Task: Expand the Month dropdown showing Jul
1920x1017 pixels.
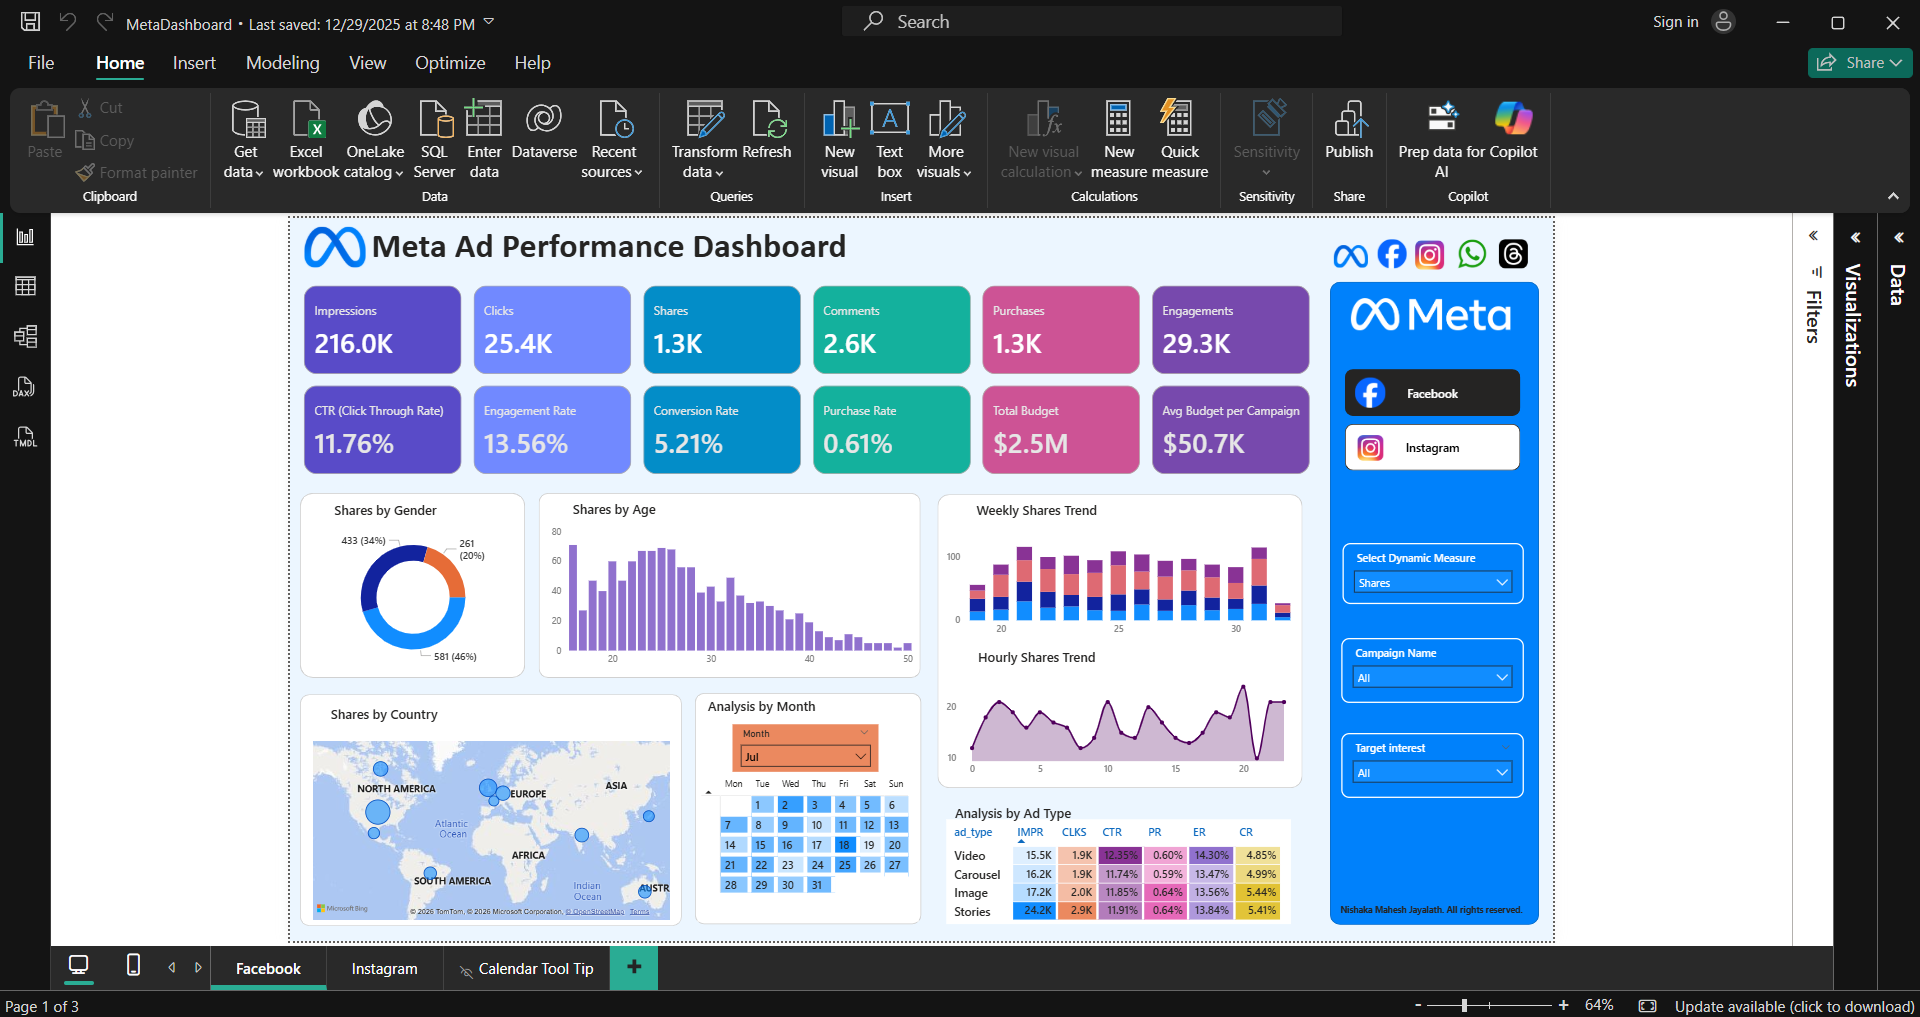Action: tap(805, 756)
